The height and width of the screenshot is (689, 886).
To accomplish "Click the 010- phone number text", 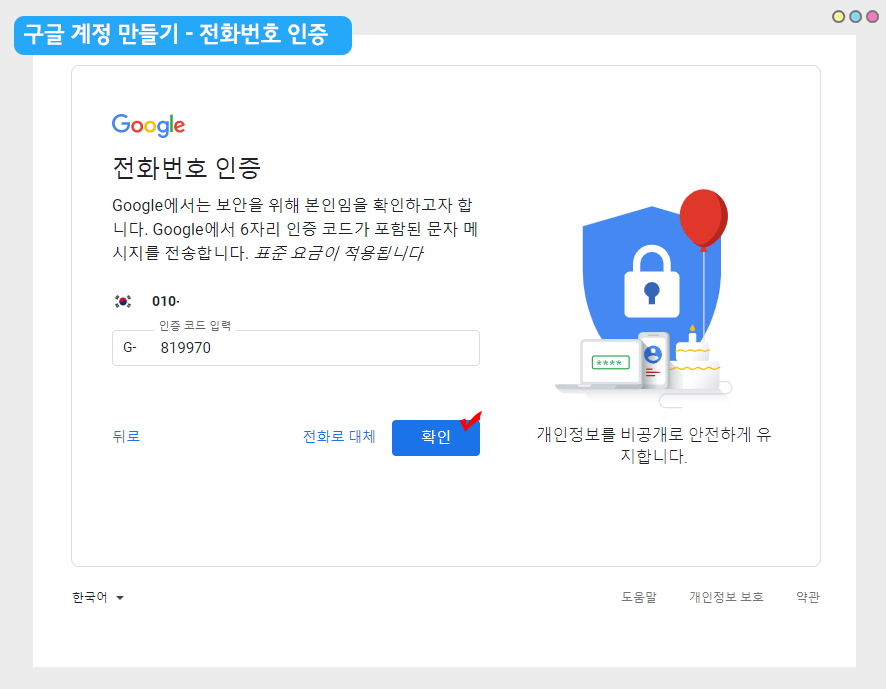I will coord(166,301).
